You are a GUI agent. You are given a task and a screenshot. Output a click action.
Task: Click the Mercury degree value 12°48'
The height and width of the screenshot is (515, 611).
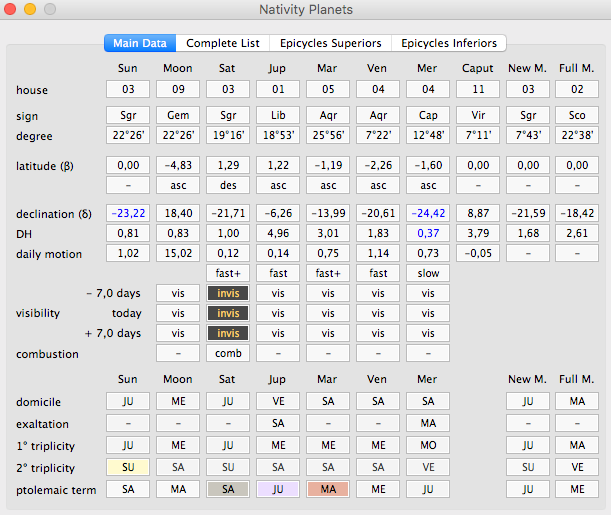click(x=428, y=135)
